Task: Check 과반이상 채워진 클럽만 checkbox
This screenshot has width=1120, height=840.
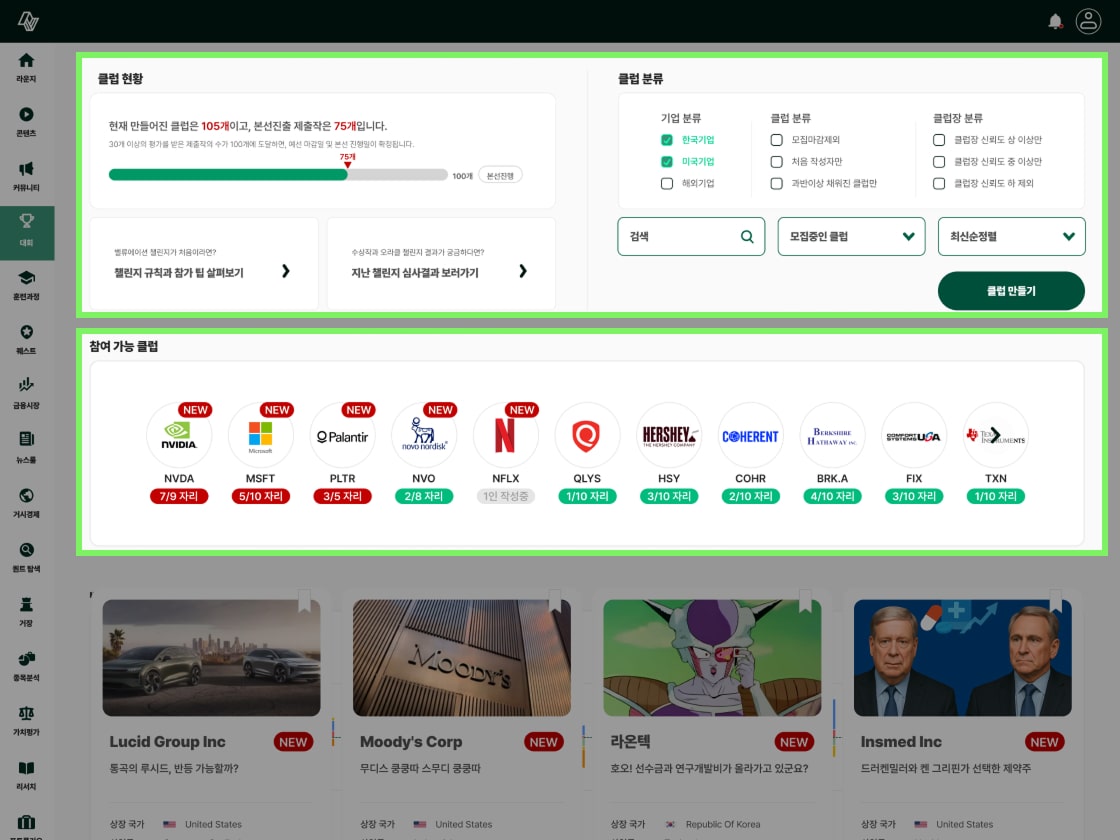Action: 776,184
